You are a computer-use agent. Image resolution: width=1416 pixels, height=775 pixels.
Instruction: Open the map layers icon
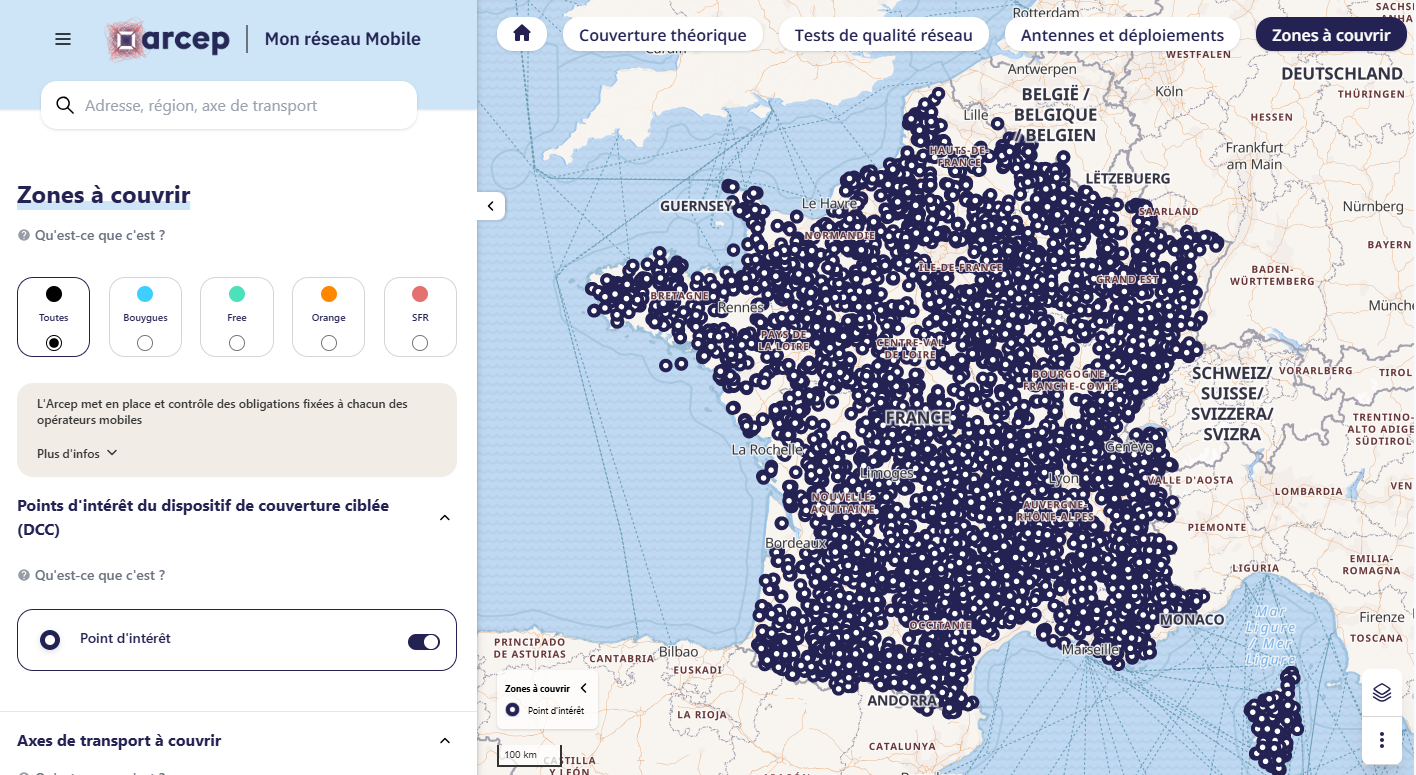tap(1381, 692)
